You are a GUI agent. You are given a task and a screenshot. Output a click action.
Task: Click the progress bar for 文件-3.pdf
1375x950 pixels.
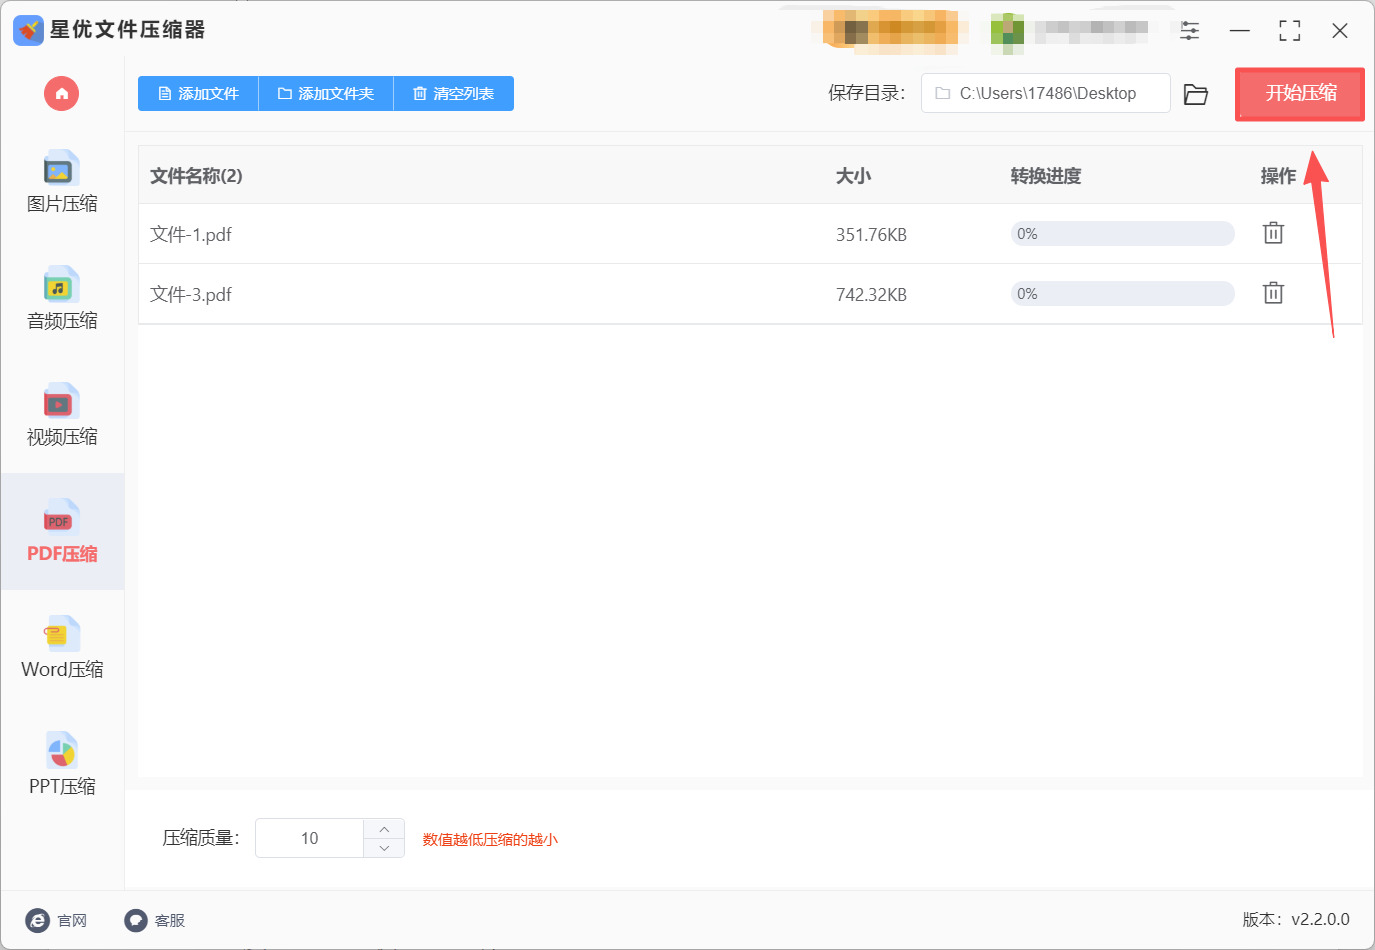click(x=1122, y=294)
